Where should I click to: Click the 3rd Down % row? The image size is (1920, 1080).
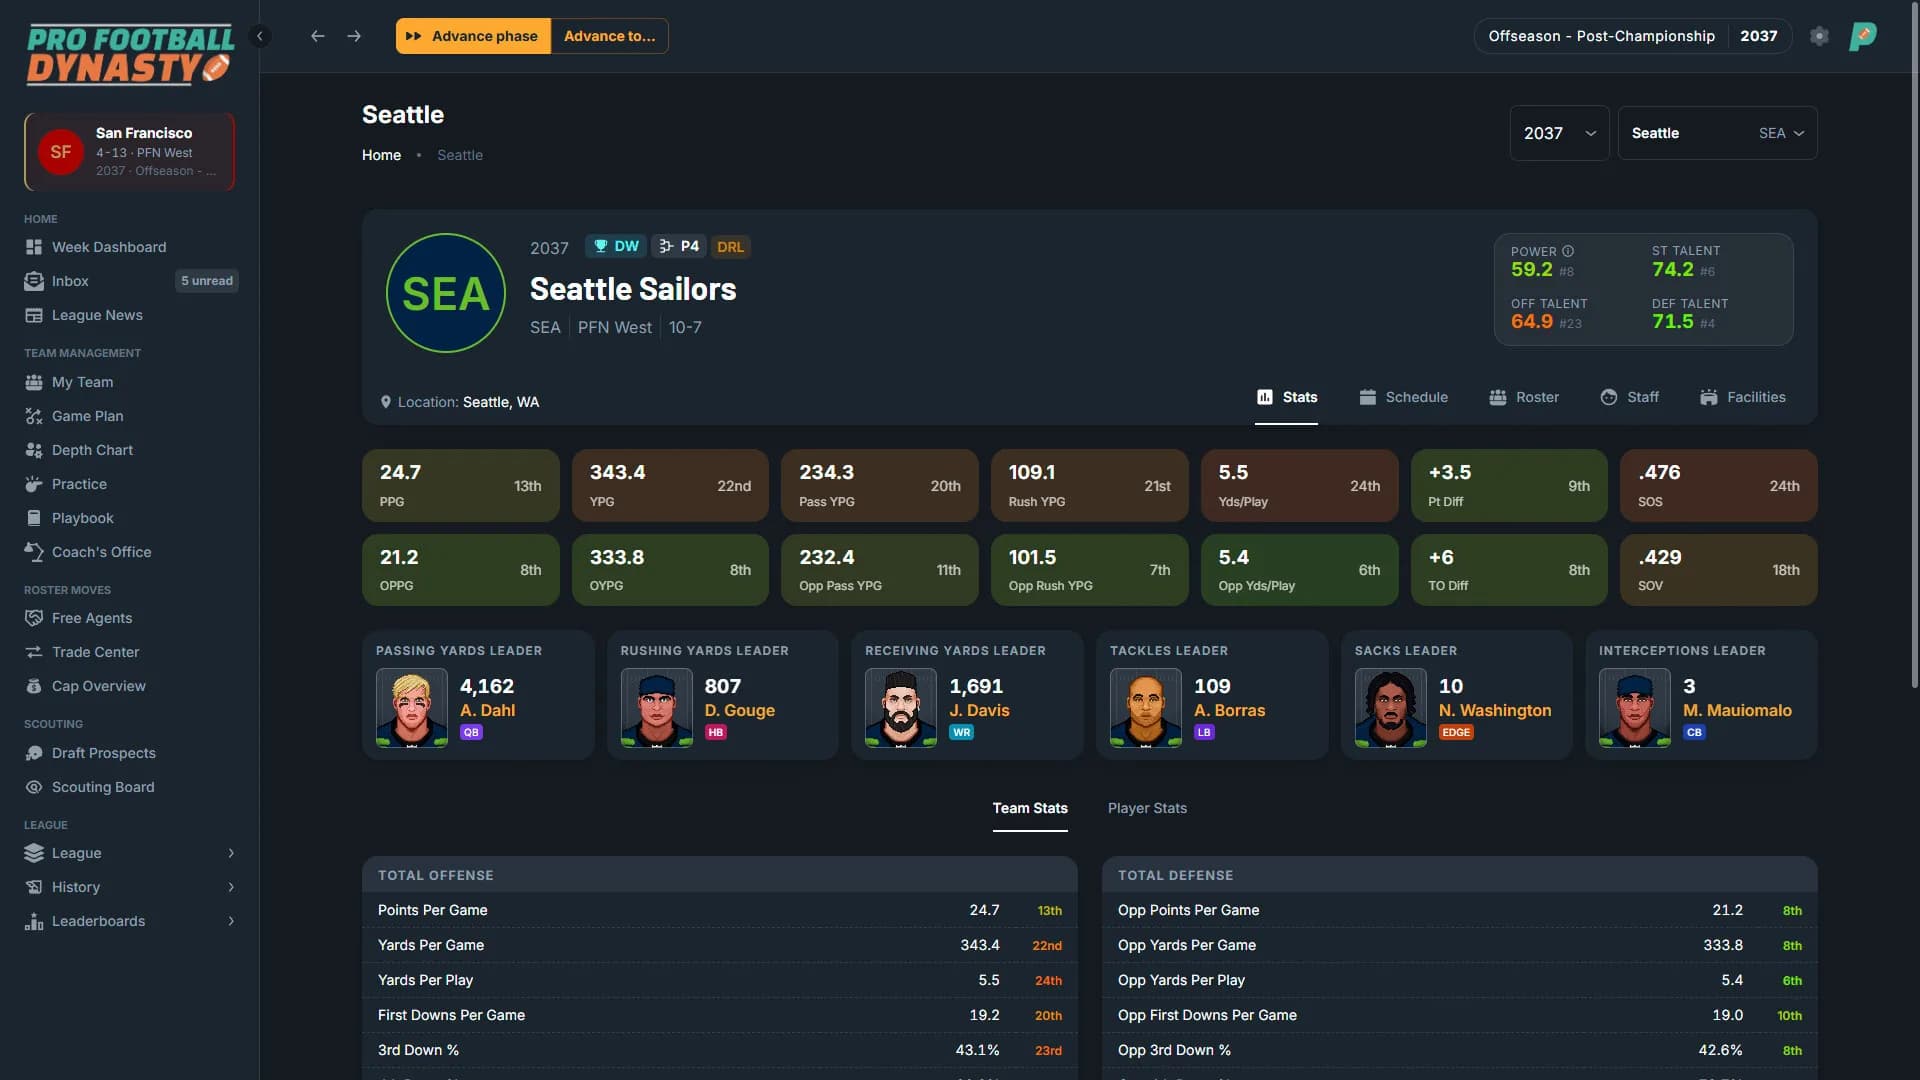[720, 1050]
